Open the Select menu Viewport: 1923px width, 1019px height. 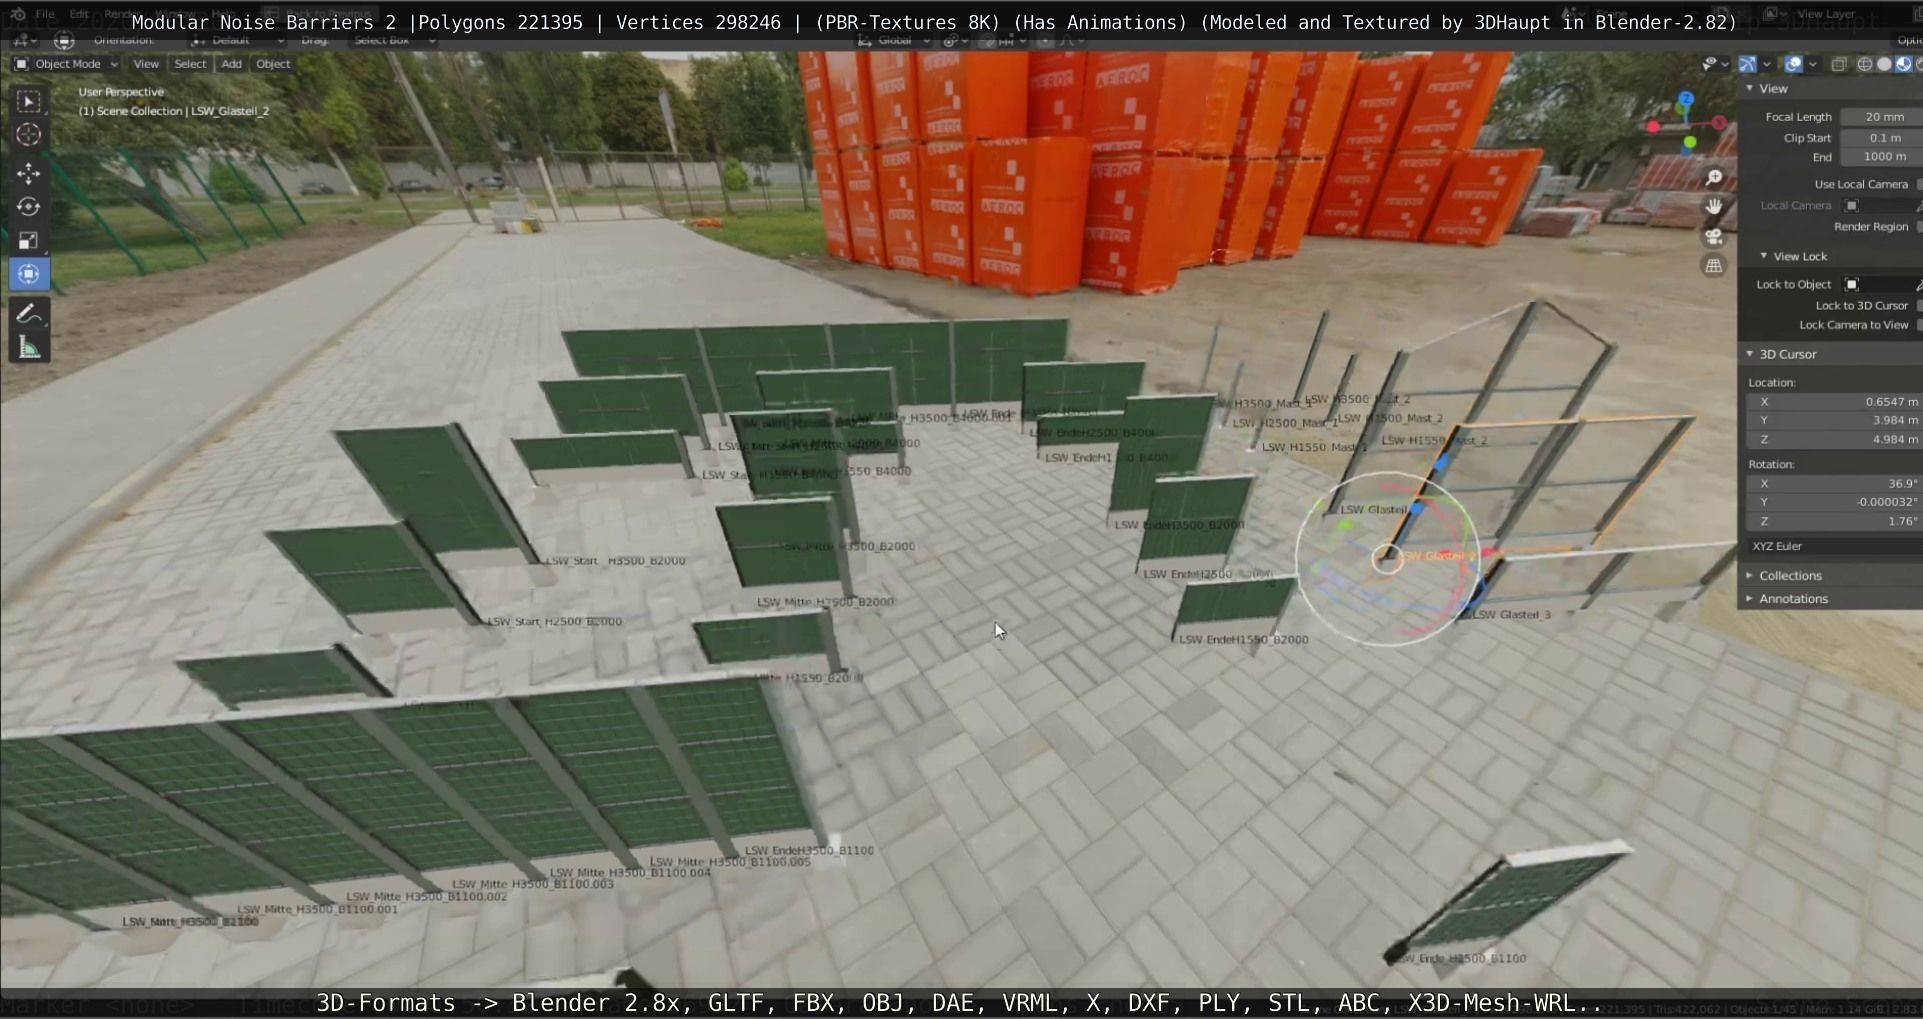[x=190, y=64]
